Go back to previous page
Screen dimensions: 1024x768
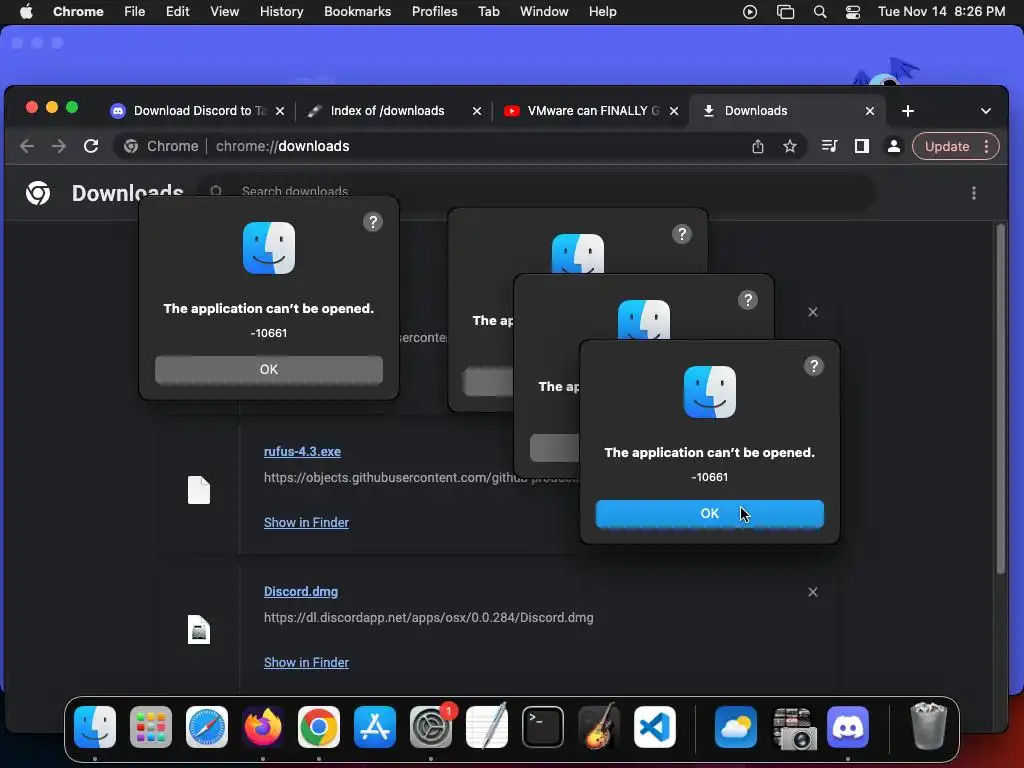(27, 146)
